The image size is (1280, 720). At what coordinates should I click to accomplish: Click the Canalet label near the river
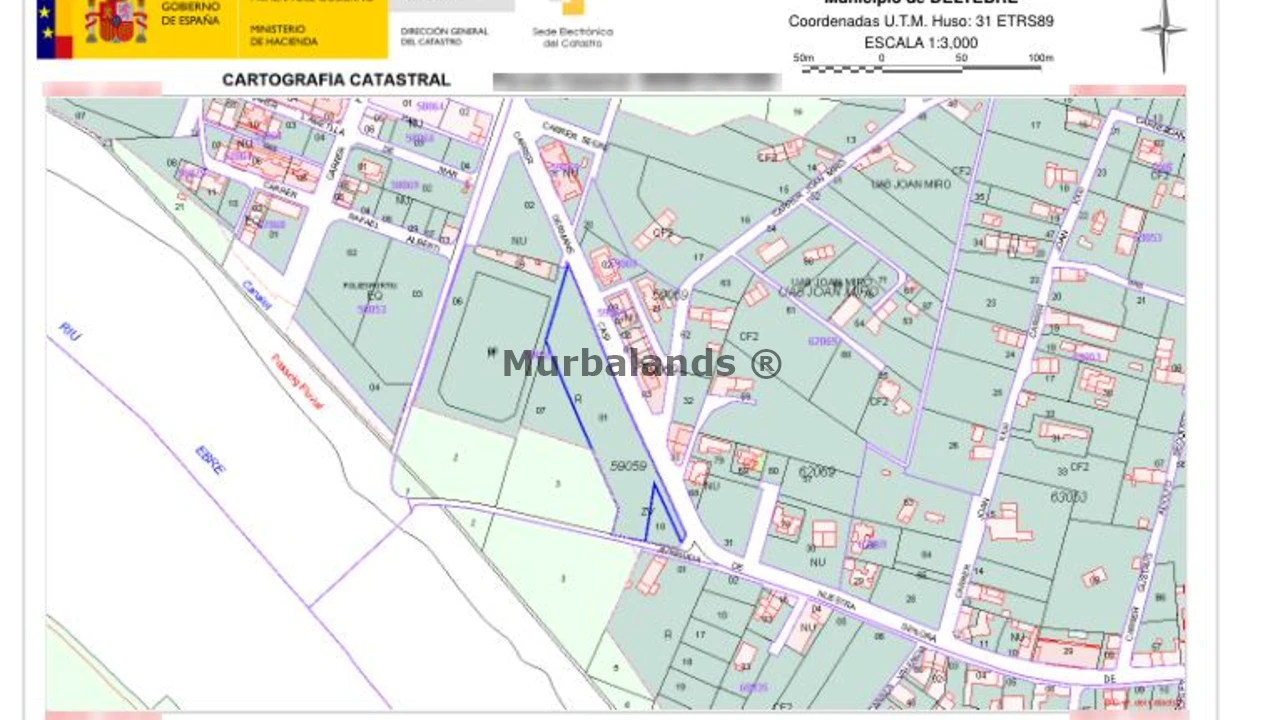(257, 295)
